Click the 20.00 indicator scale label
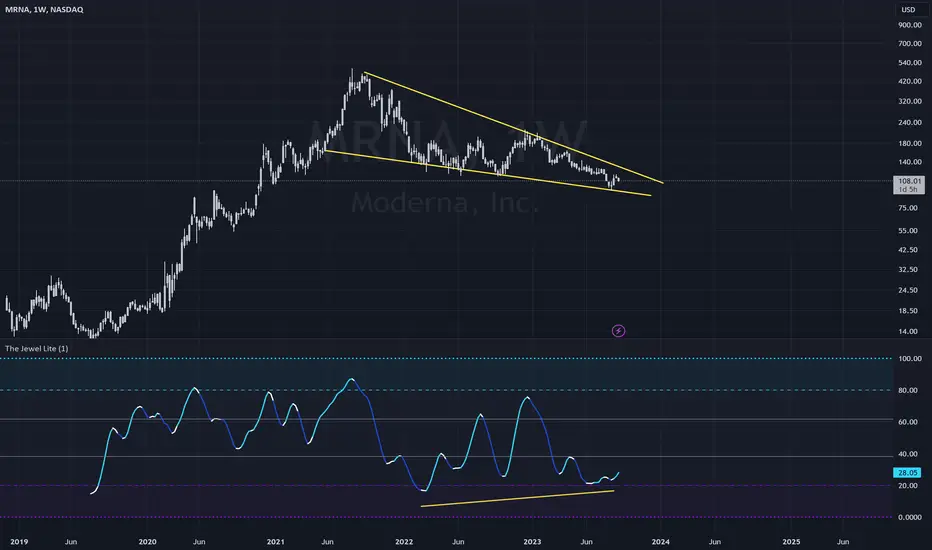The width and height of the screenshot is (932, 550). [910, 486]
